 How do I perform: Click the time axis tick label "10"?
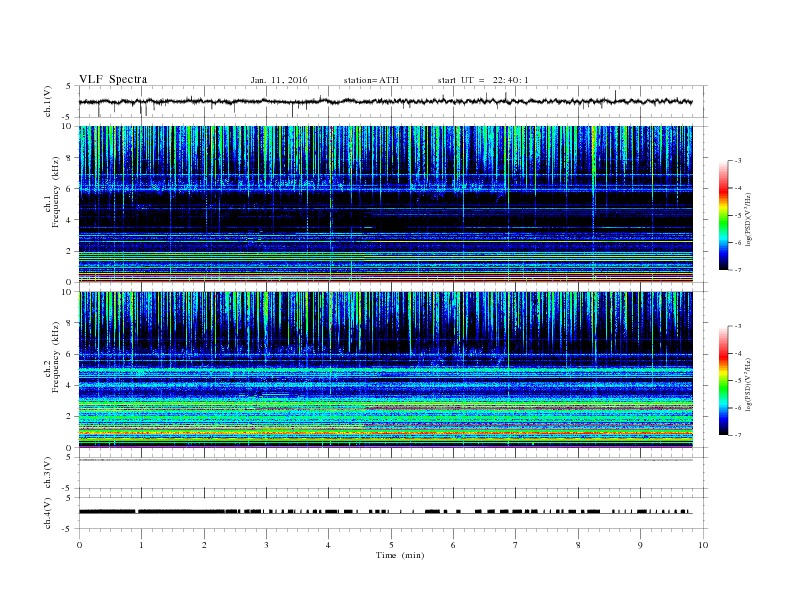(703, 545)
